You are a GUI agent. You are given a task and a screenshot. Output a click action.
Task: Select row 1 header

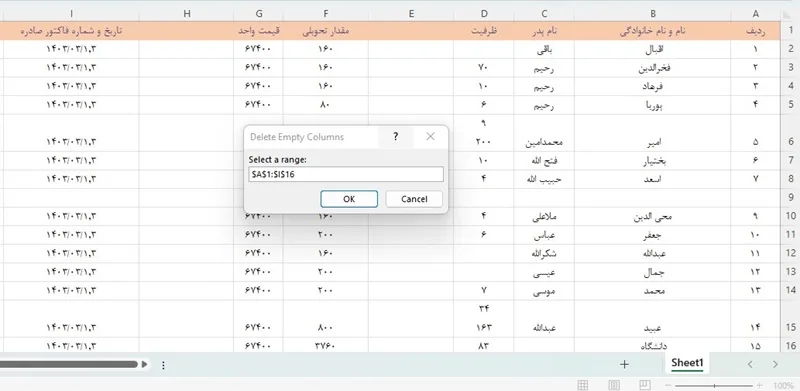[790, 31]
